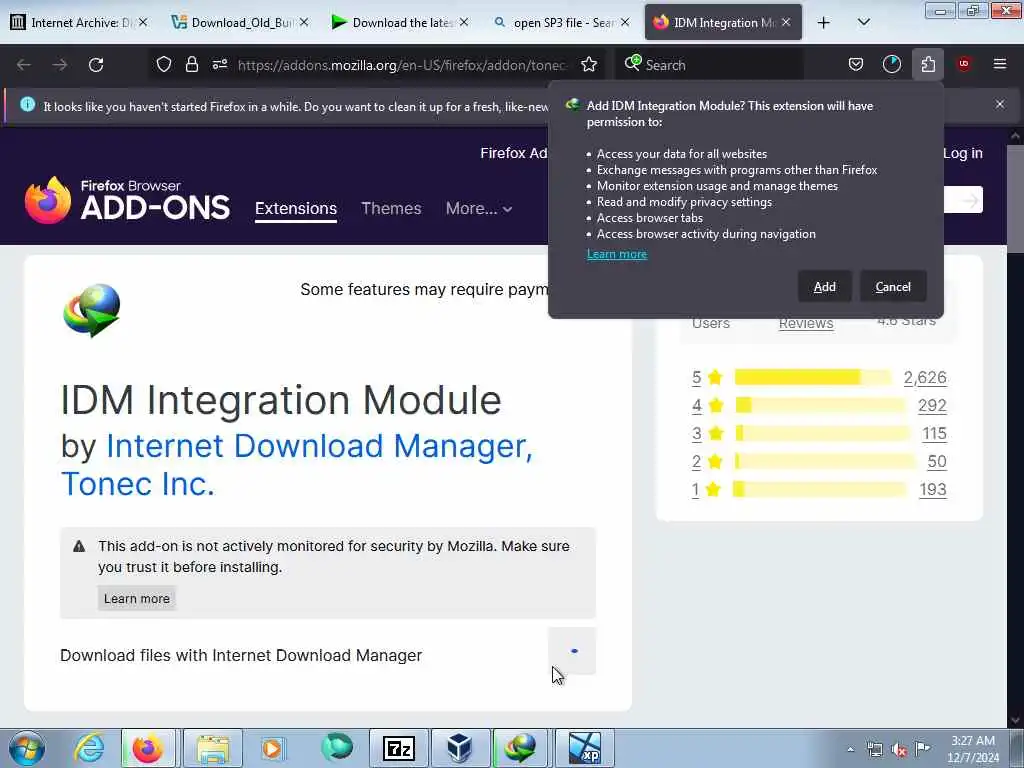Open 1 star reviews count 193
Screen dimensions: 1024x768
coord(933,490)
